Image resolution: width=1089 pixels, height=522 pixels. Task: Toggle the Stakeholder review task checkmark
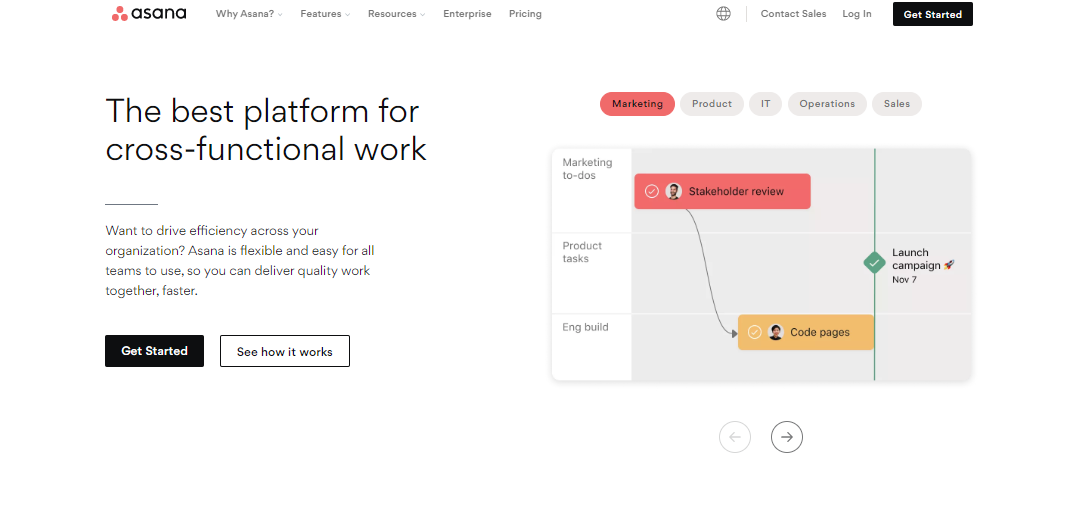pos(652,191)
